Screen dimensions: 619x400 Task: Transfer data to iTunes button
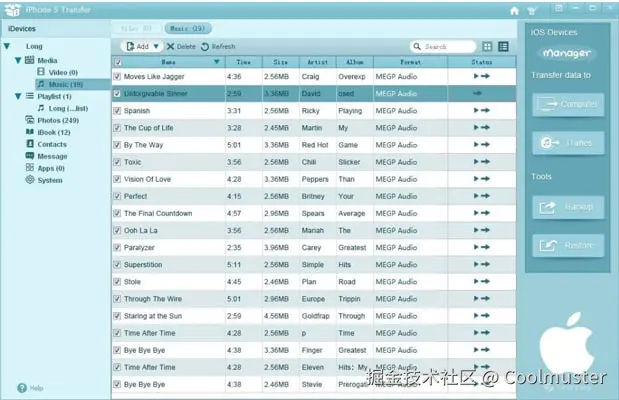tap(568, 143)
